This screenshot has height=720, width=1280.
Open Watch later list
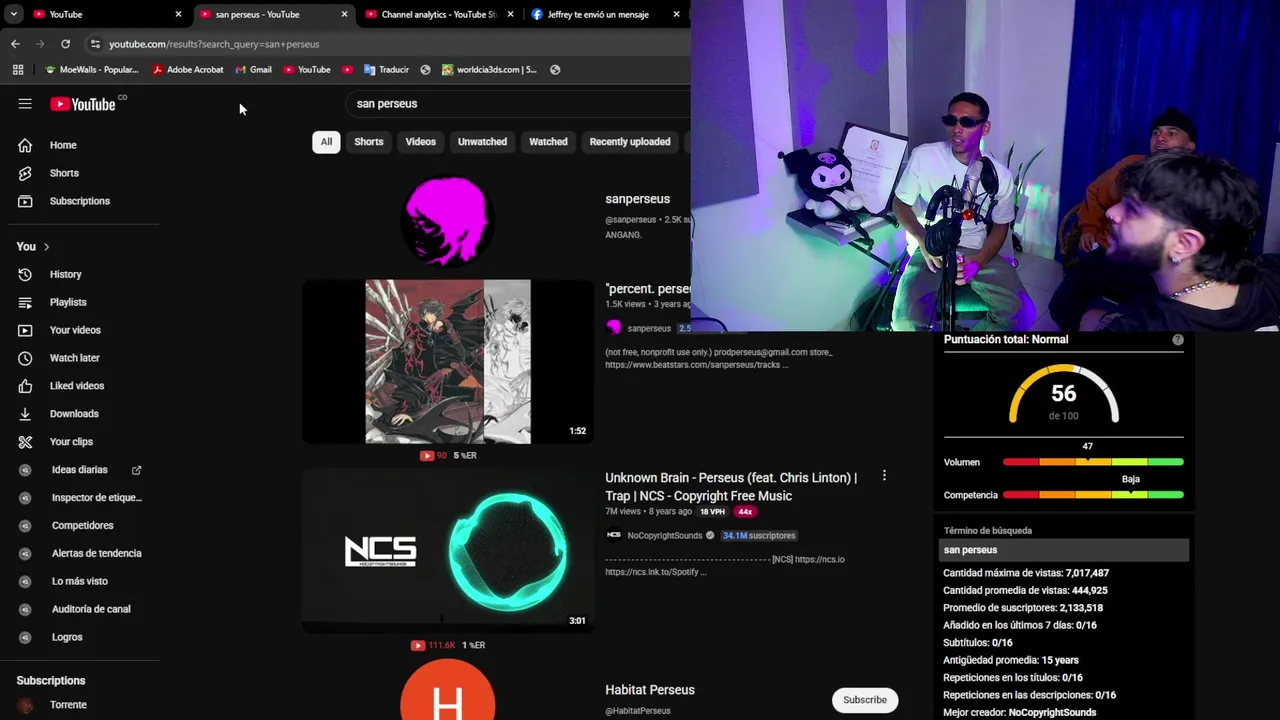pos(75,358)
